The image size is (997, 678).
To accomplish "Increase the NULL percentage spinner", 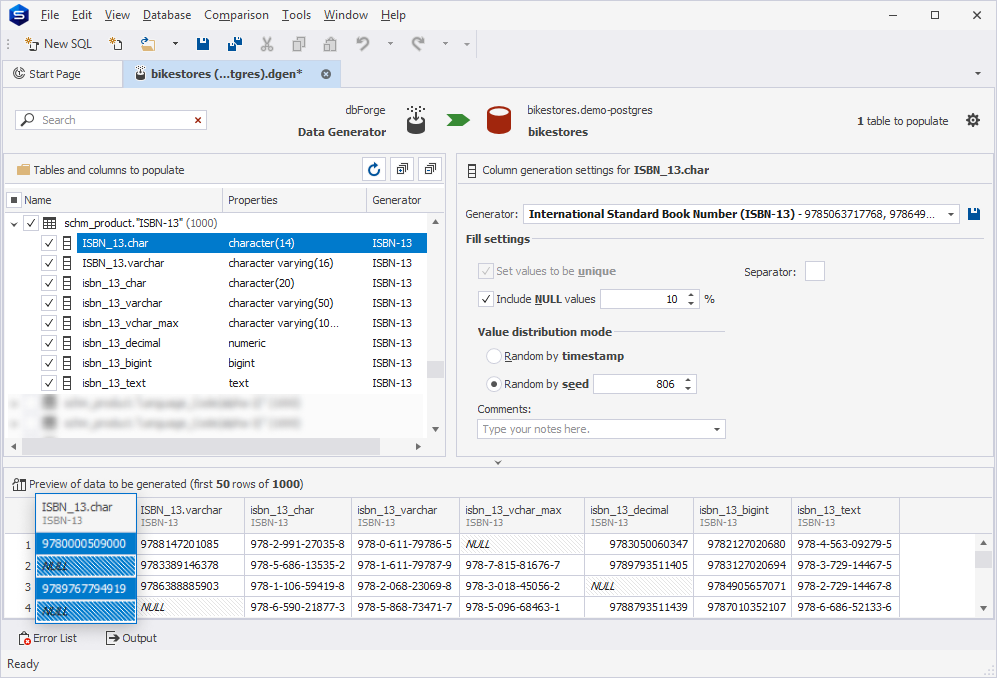I will [691, 294].
